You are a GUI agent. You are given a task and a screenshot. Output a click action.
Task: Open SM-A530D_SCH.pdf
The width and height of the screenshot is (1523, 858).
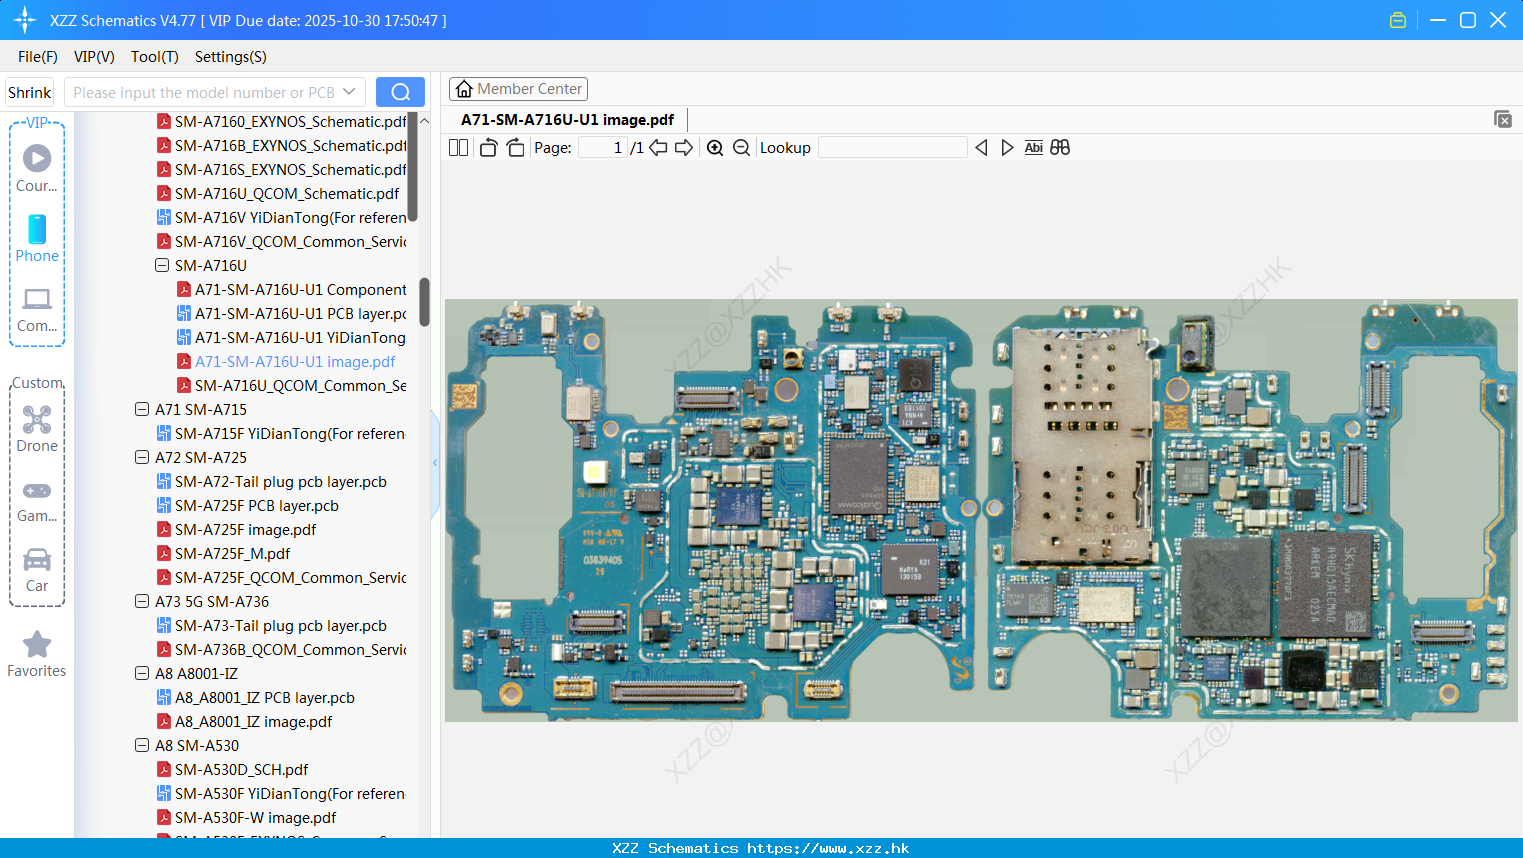tap(233, 769)
